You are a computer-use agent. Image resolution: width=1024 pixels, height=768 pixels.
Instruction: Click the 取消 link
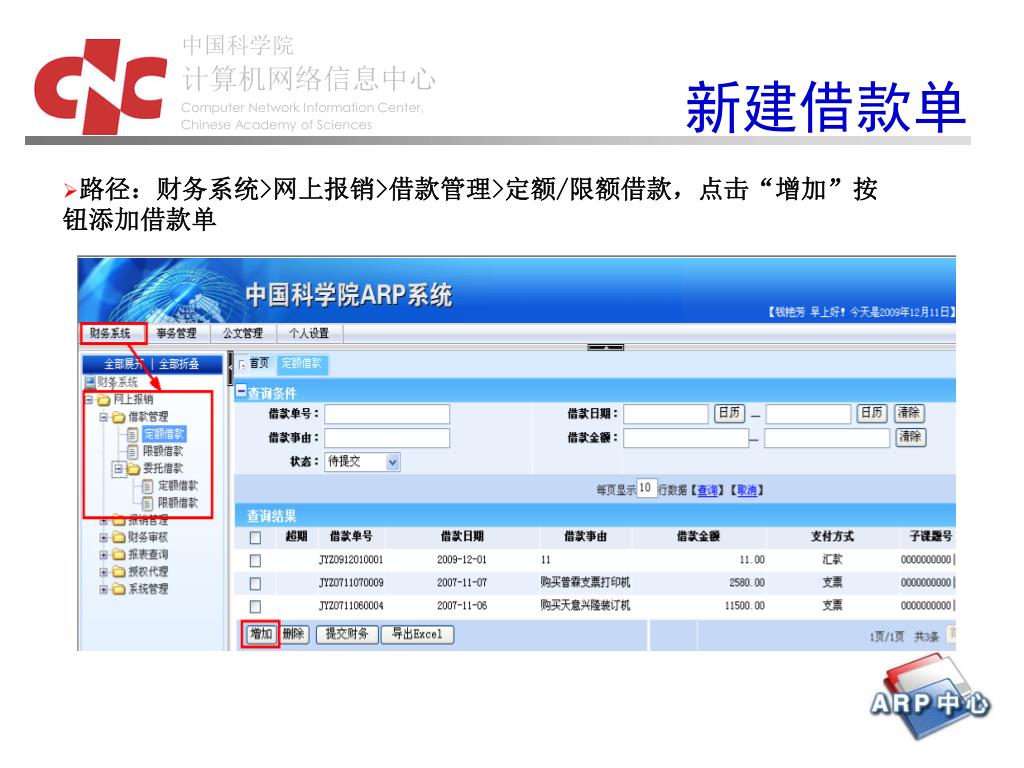coord(747,490)
